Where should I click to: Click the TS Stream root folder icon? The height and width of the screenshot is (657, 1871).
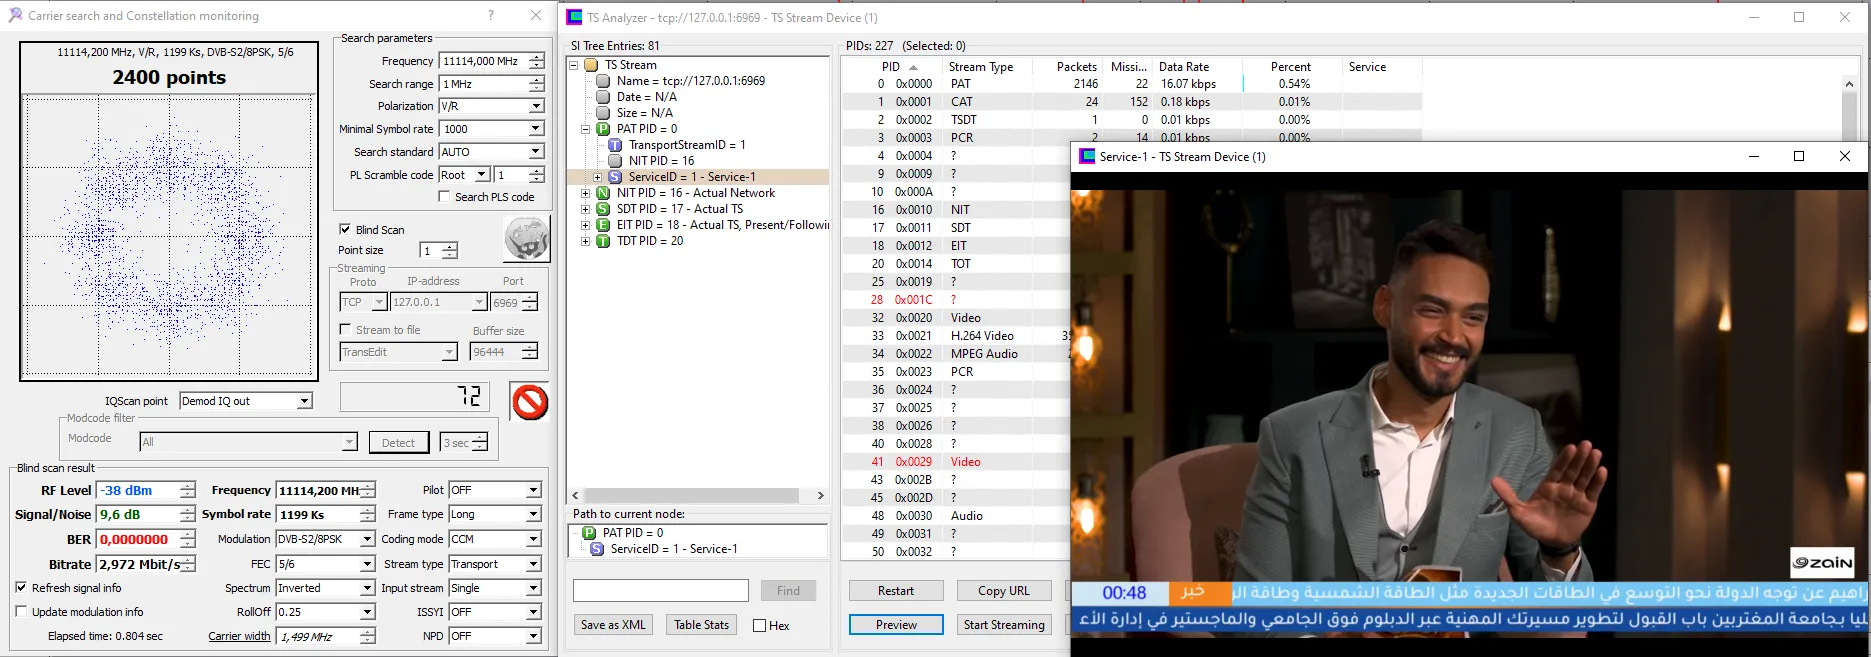pyautogui.click(x=591, y=65)
